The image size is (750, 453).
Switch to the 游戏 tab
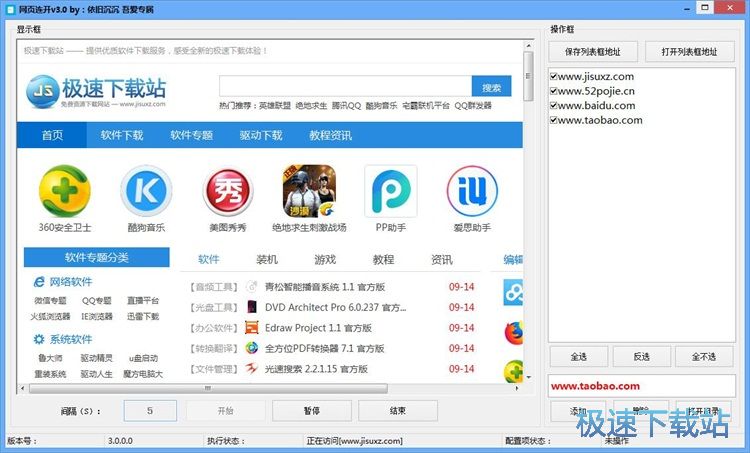point(325,259)
